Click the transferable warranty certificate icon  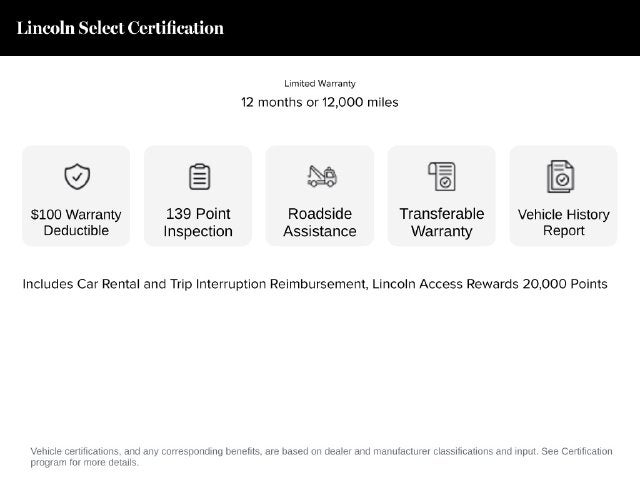(x=442, y=176)
